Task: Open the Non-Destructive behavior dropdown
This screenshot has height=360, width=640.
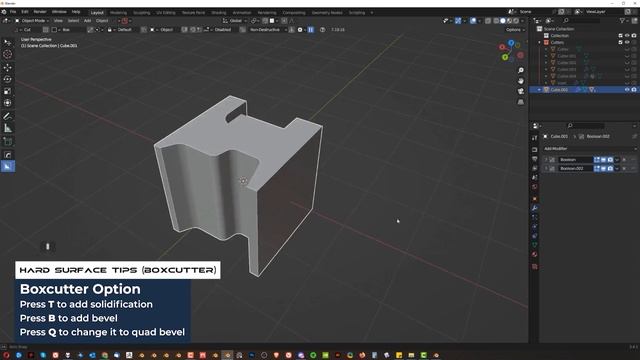Action: [267, 30]
